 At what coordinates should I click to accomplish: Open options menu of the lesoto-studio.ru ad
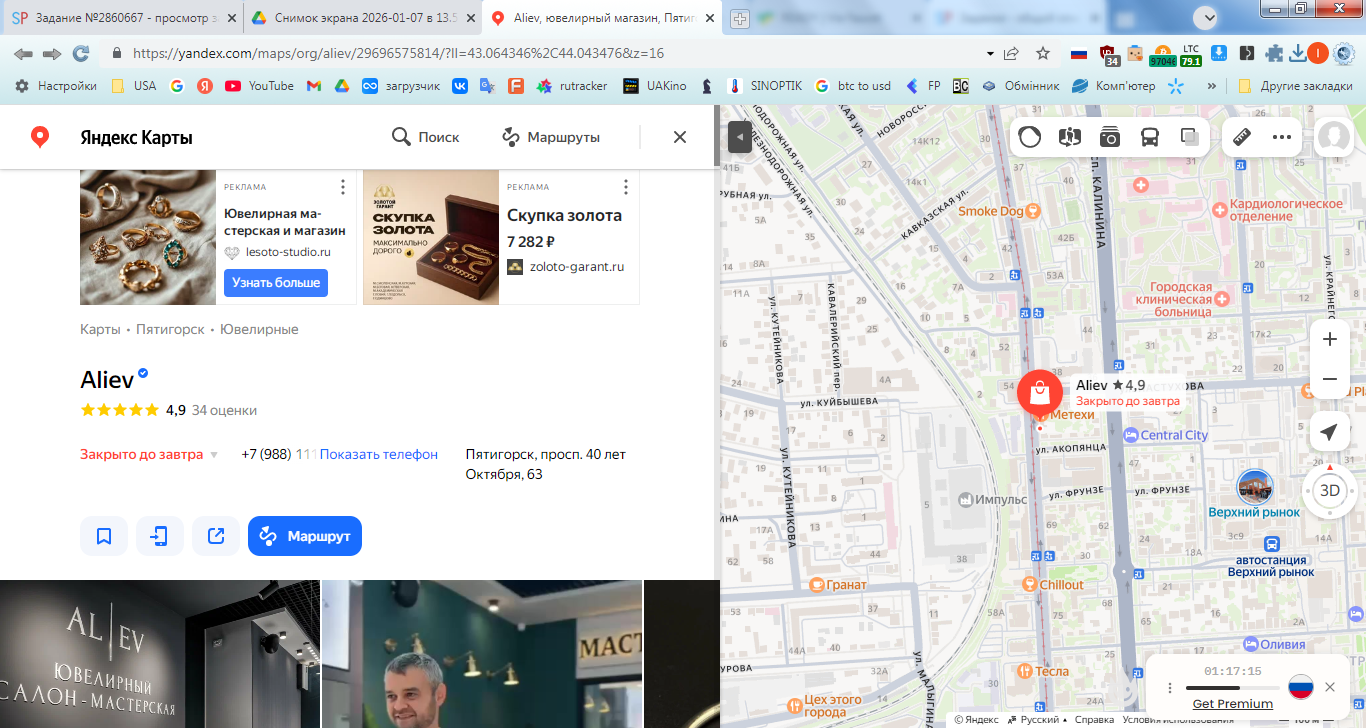pos(343,187)
